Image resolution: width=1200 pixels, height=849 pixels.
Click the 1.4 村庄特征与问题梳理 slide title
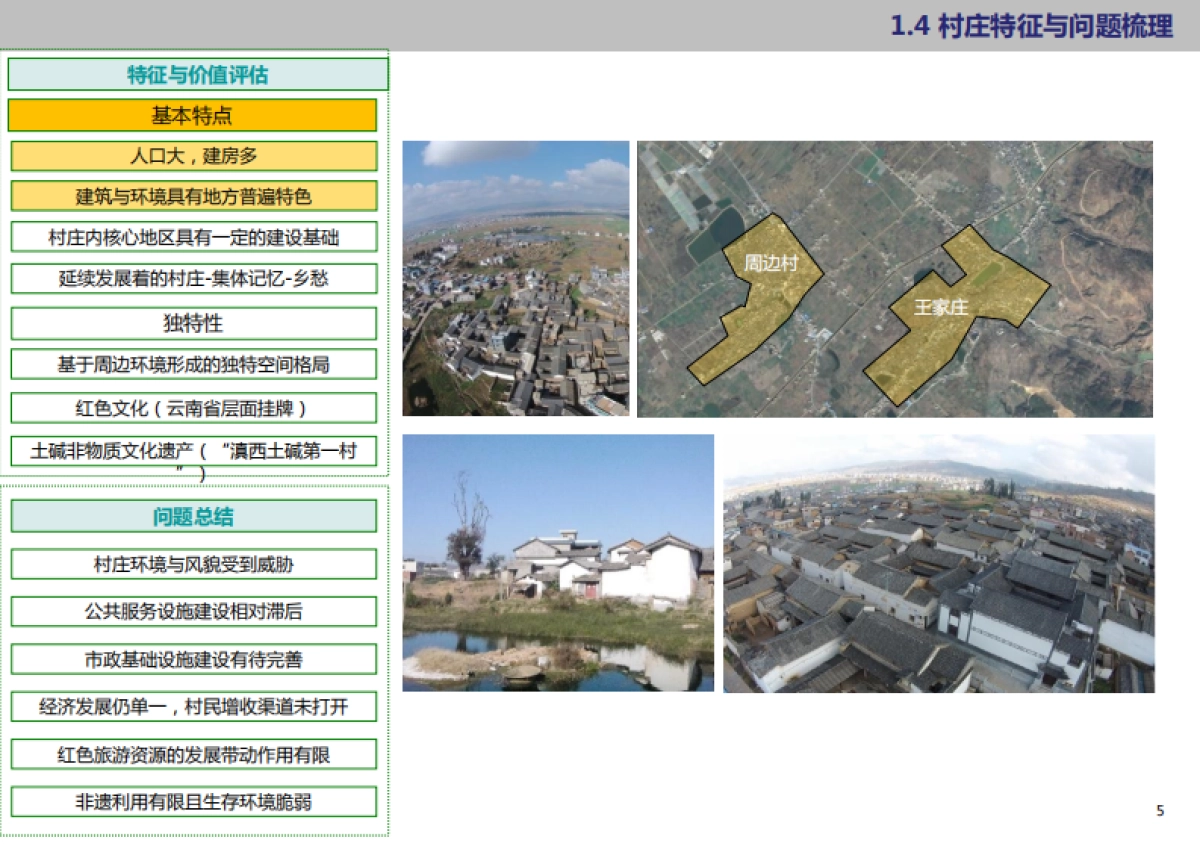(1032, 25)
